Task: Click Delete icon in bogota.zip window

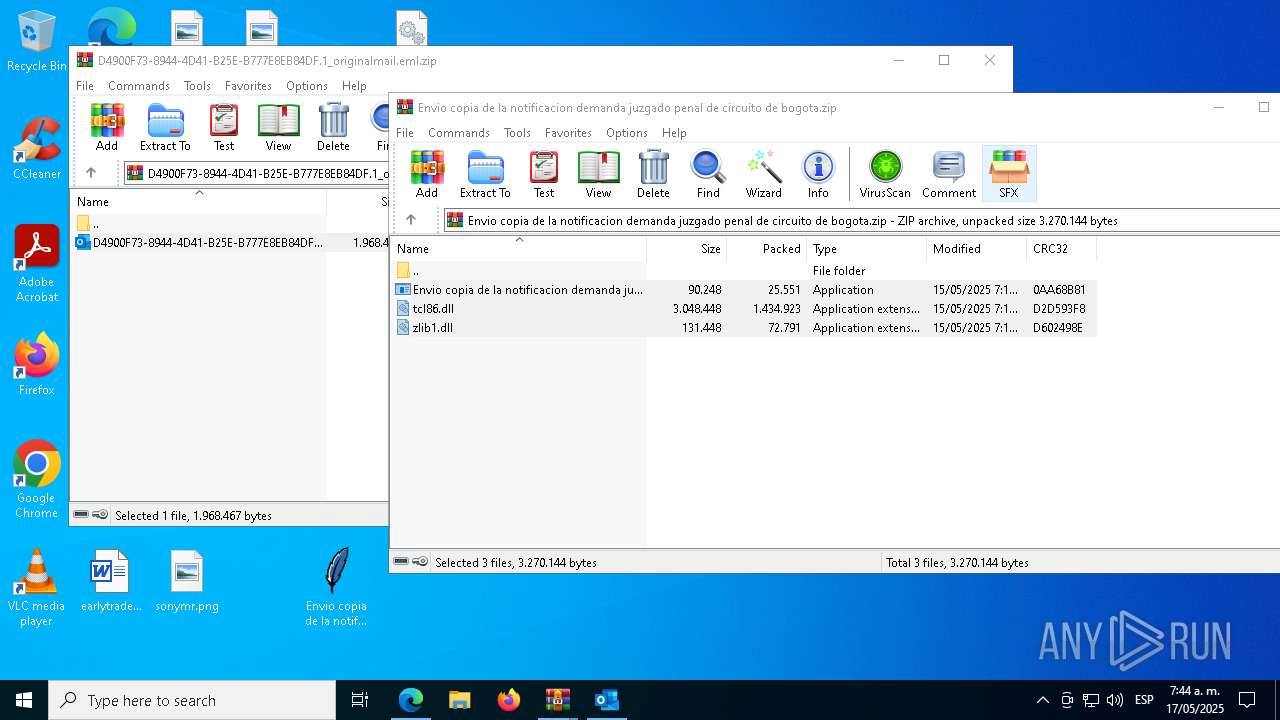Action: [x=653, y=174]
